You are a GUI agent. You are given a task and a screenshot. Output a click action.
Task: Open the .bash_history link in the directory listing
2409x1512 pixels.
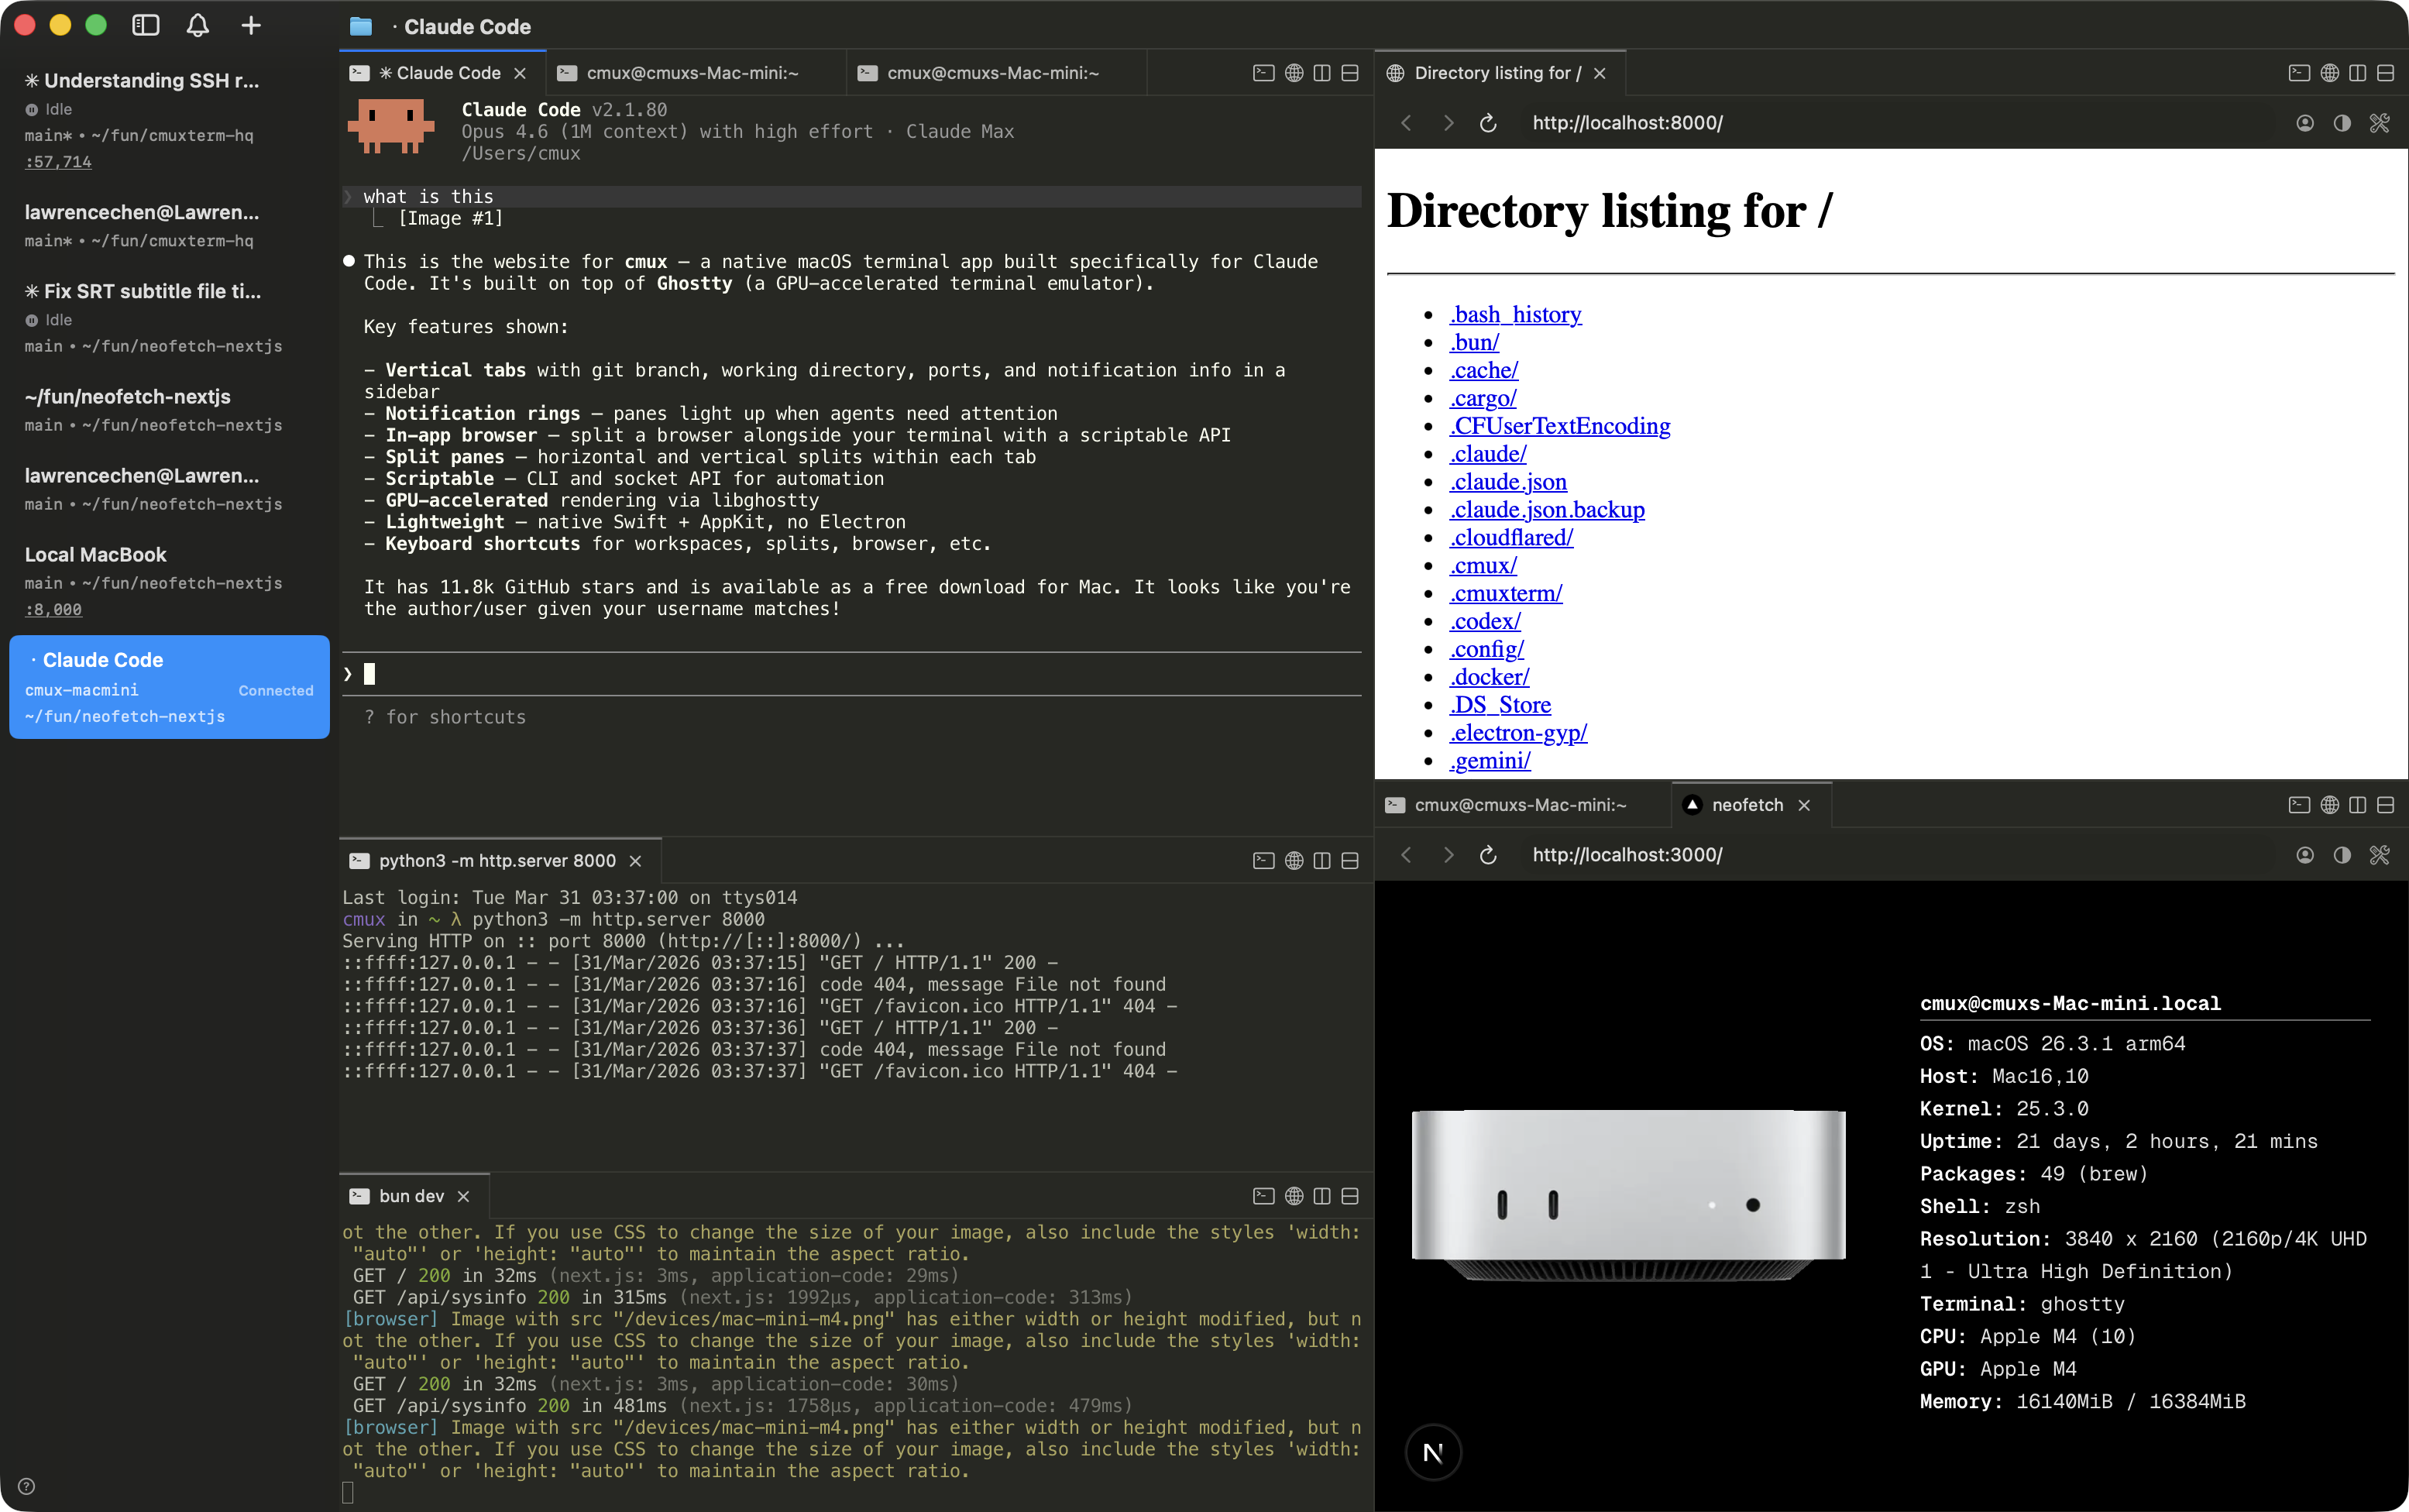(1514, 314)
